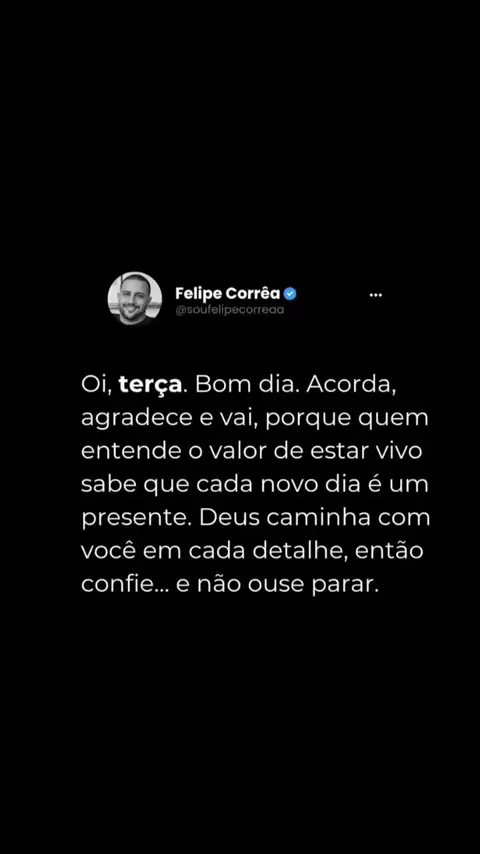The image size is (480, 854).
Task: Click the blue verified badge
Action: [x=290, y=294]
